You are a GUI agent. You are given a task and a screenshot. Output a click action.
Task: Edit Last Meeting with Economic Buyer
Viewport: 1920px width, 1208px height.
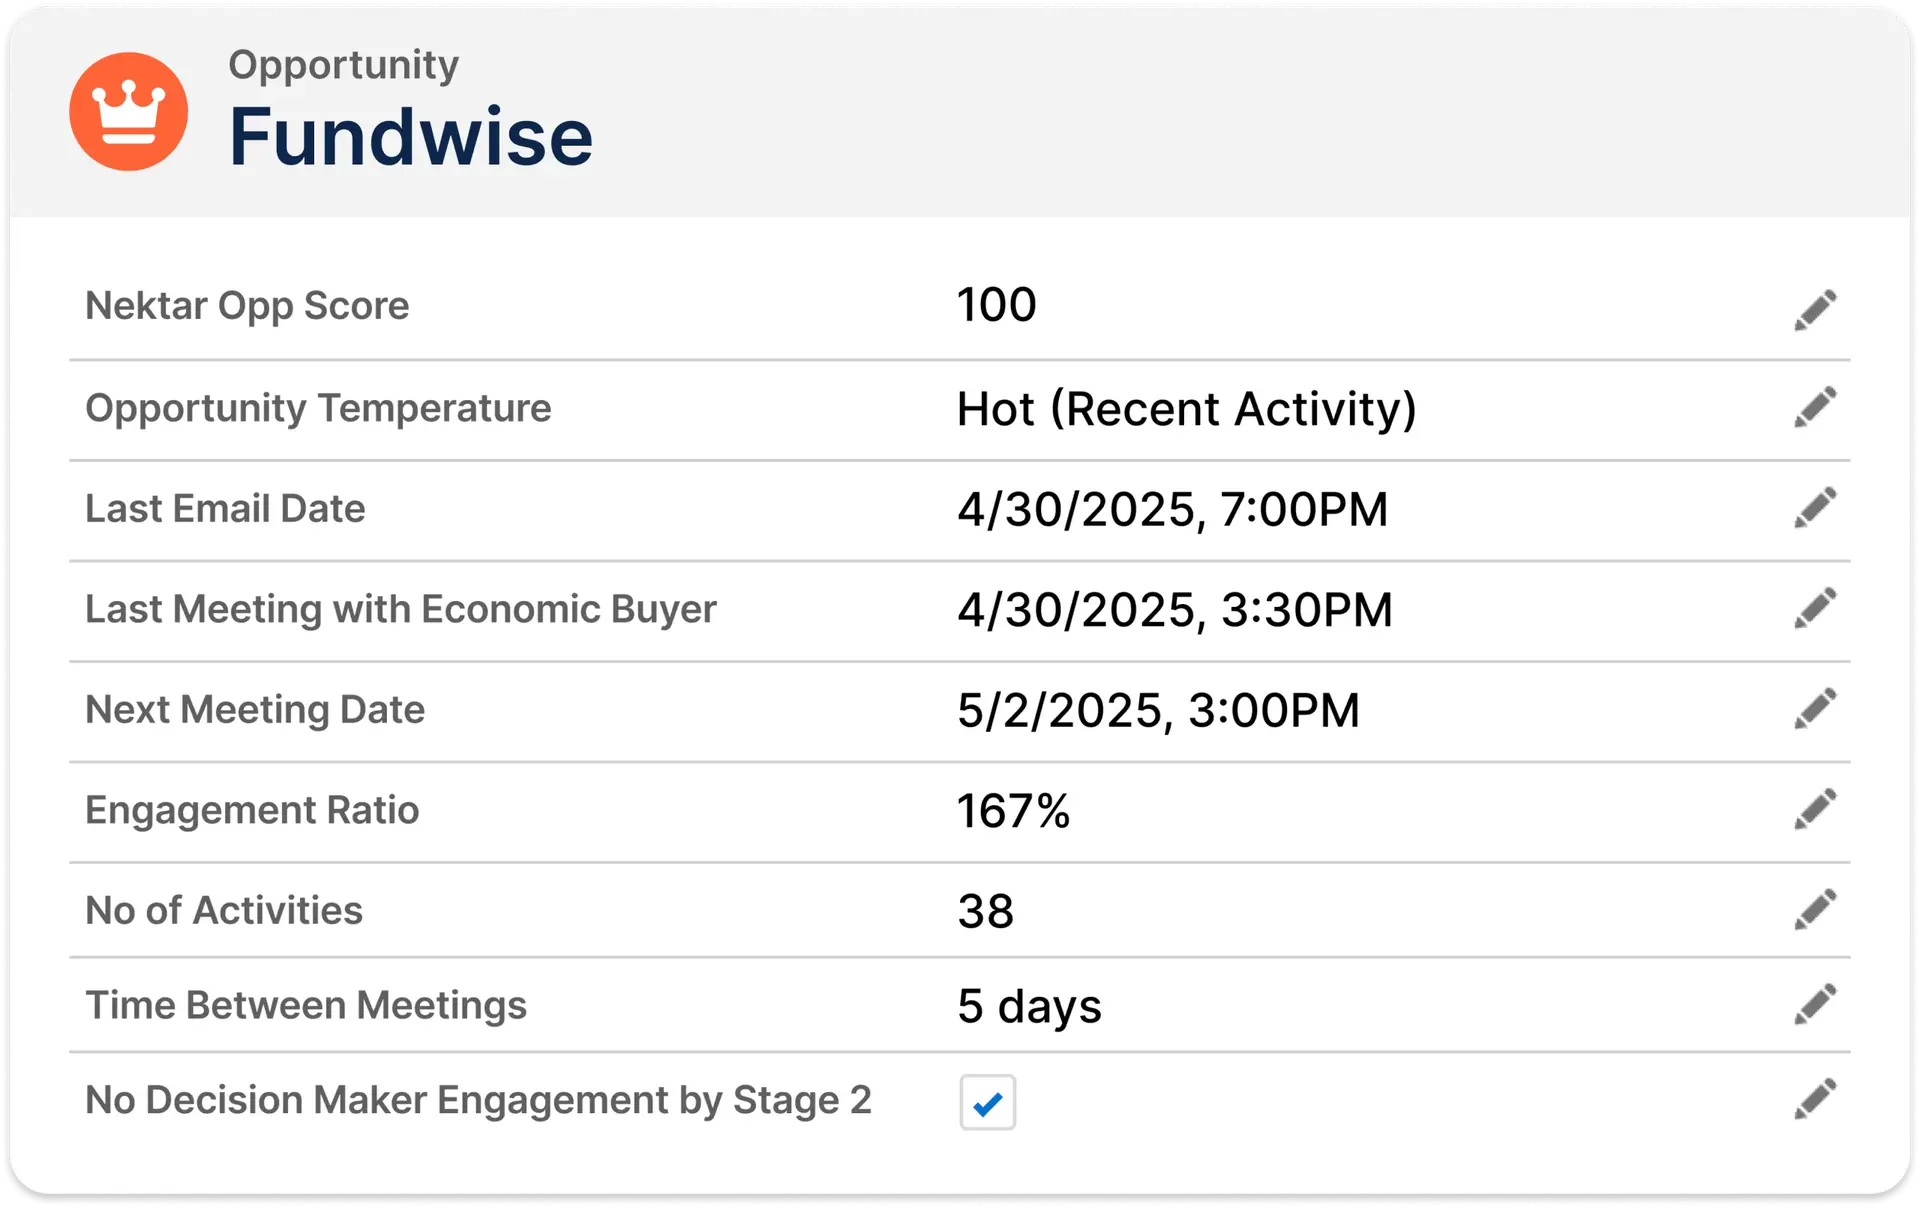(1815, 608)
